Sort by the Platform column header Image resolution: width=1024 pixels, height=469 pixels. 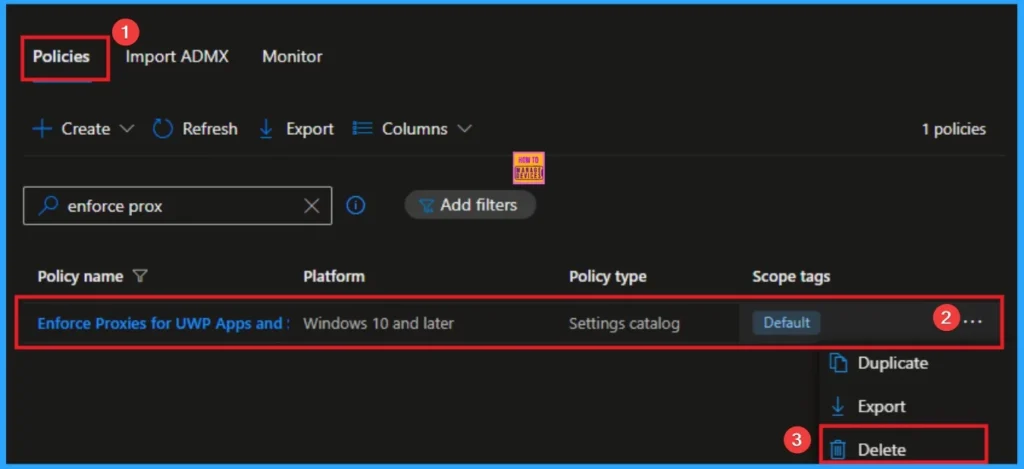click(334, 276)
